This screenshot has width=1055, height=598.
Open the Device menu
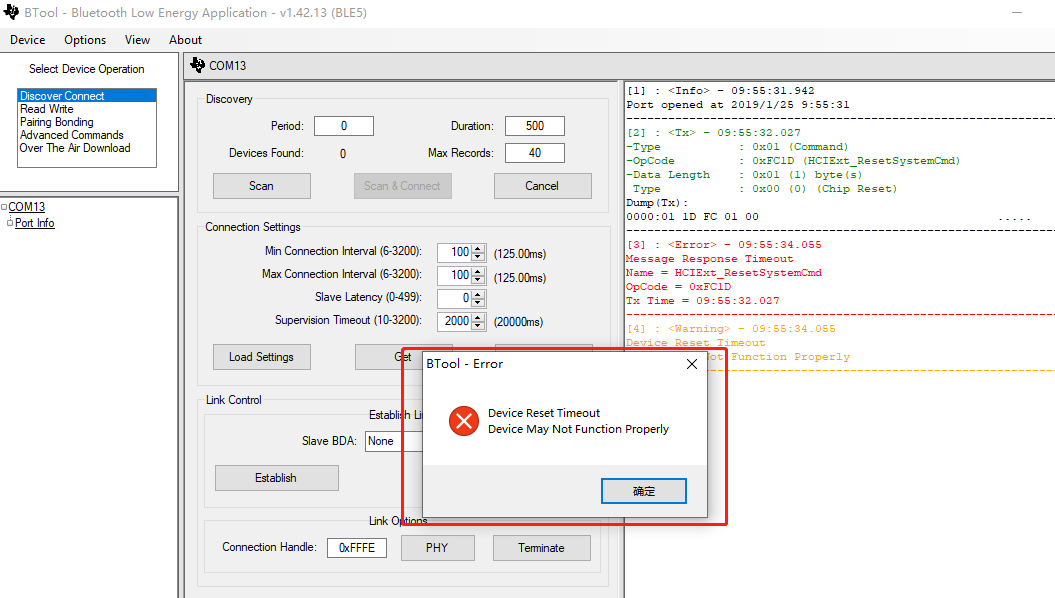pyautogui.click(x=28, y=40)
